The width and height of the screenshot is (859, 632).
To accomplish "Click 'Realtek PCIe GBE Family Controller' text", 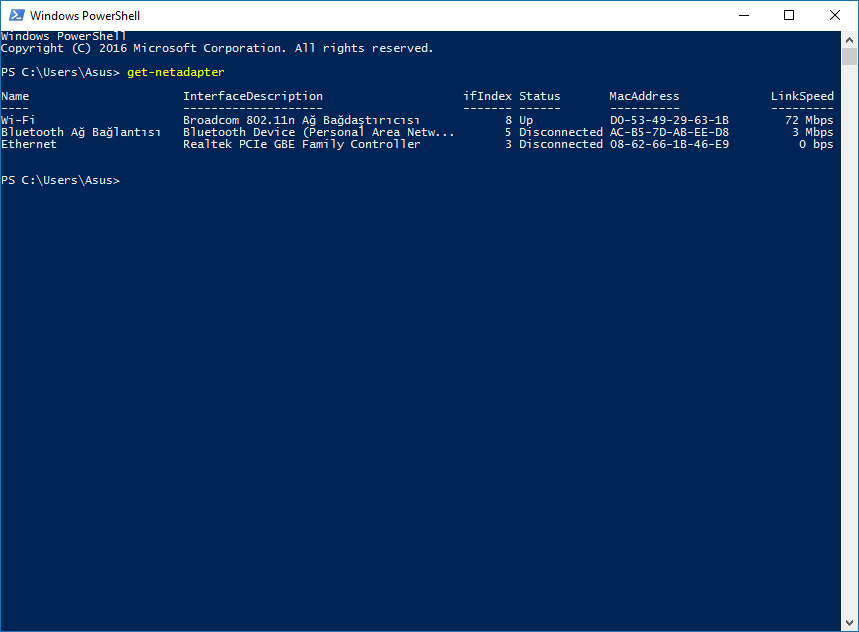I will [302, 145].
